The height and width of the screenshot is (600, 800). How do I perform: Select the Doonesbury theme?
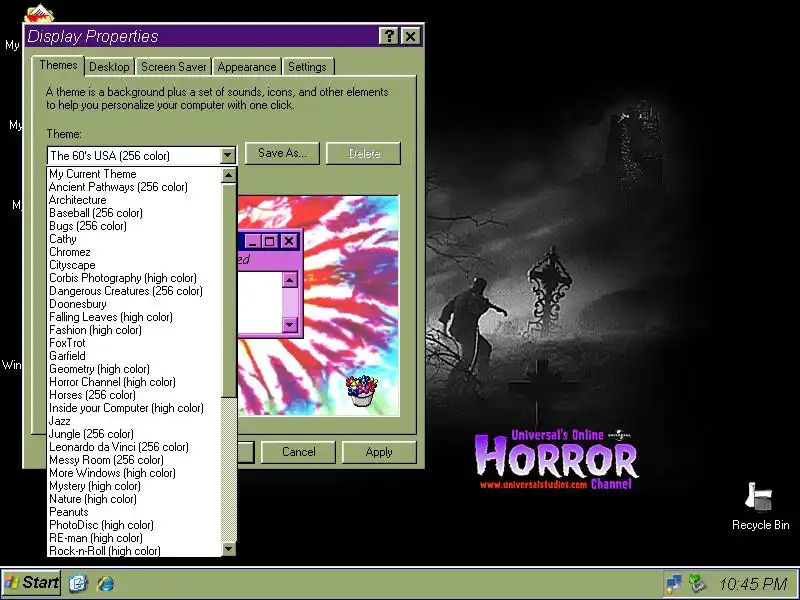coord(134,304)
